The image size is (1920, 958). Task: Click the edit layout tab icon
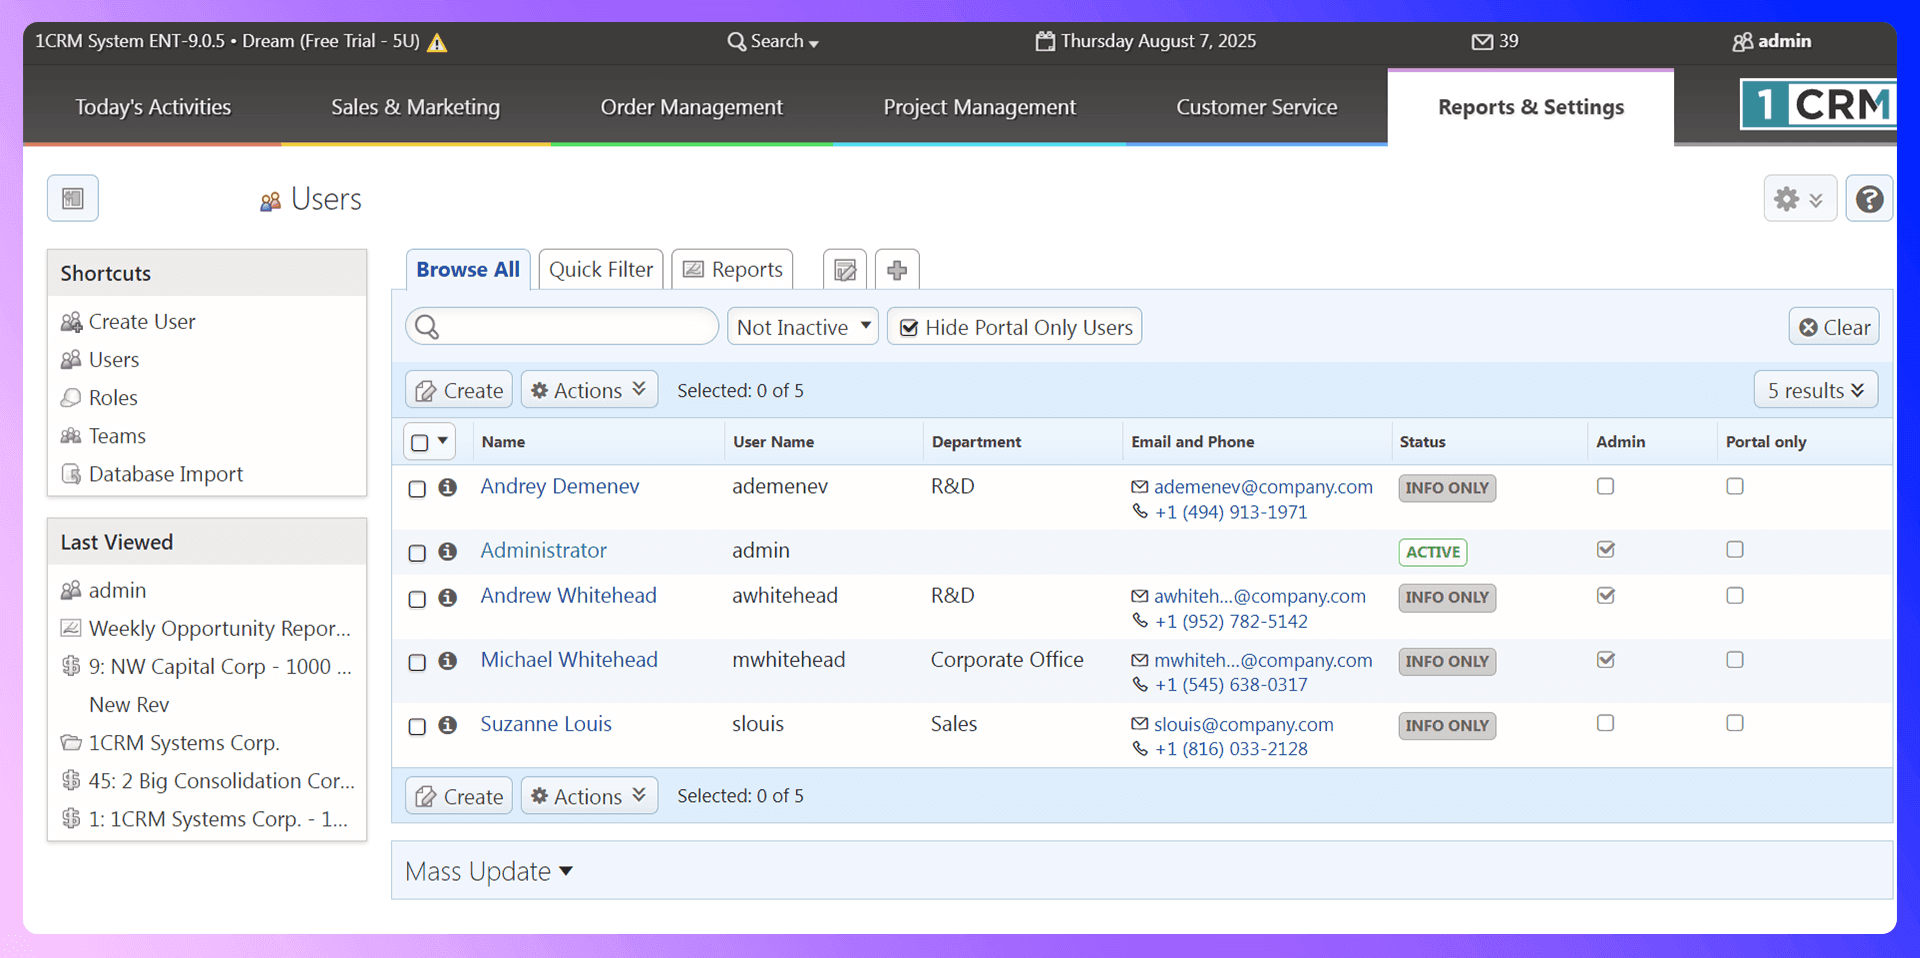[845, 270]
